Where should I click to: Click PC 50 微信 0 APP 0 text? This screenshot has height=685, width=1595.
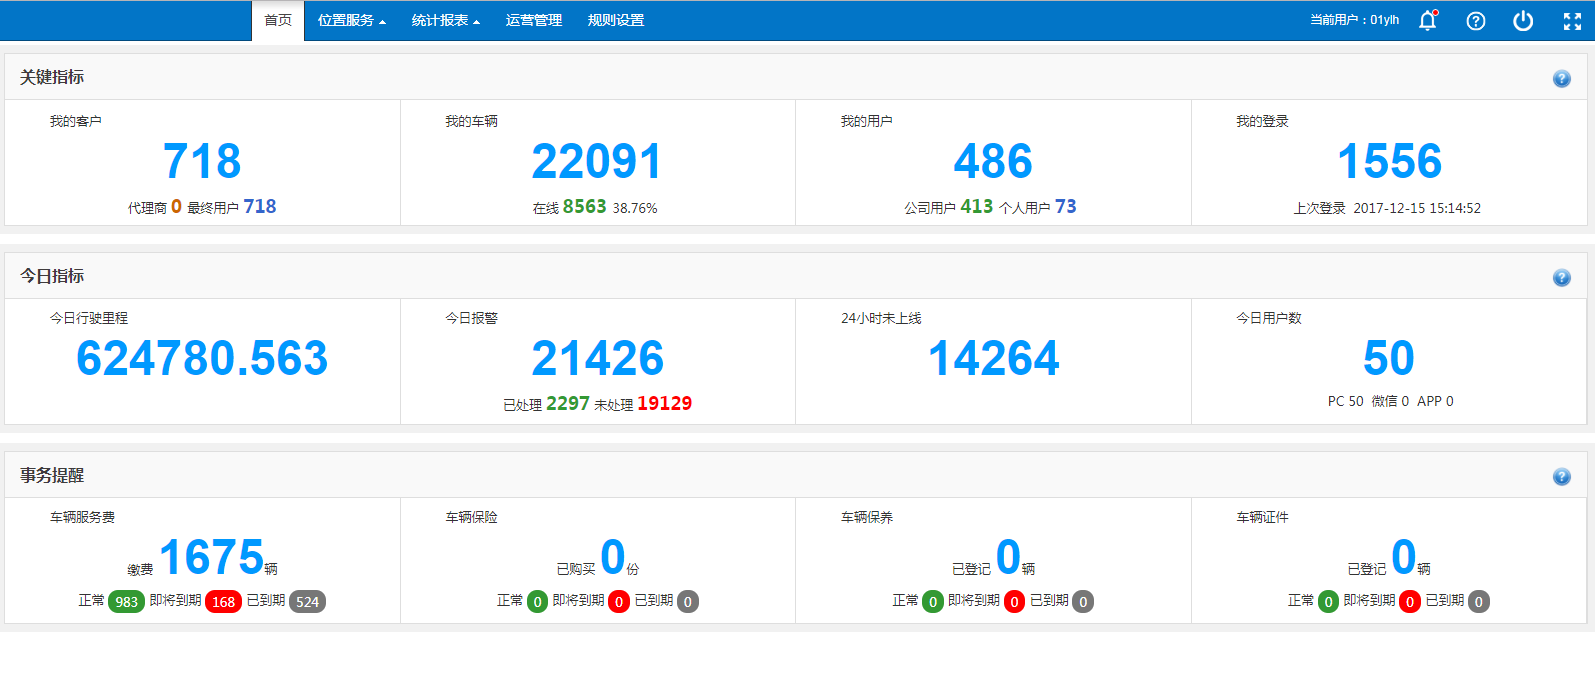(1391, 401)
